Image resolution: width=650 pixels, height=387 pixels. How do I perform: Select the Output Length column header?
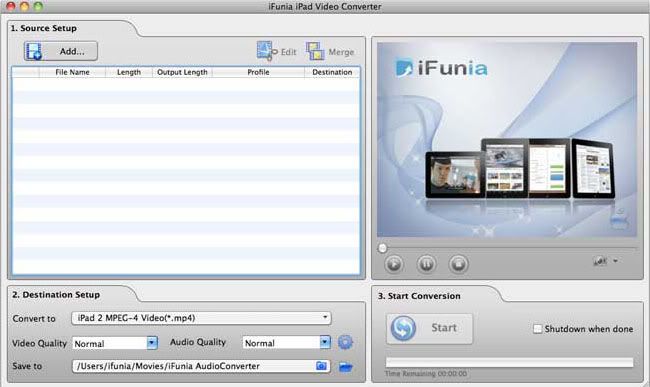pos(182,72)
